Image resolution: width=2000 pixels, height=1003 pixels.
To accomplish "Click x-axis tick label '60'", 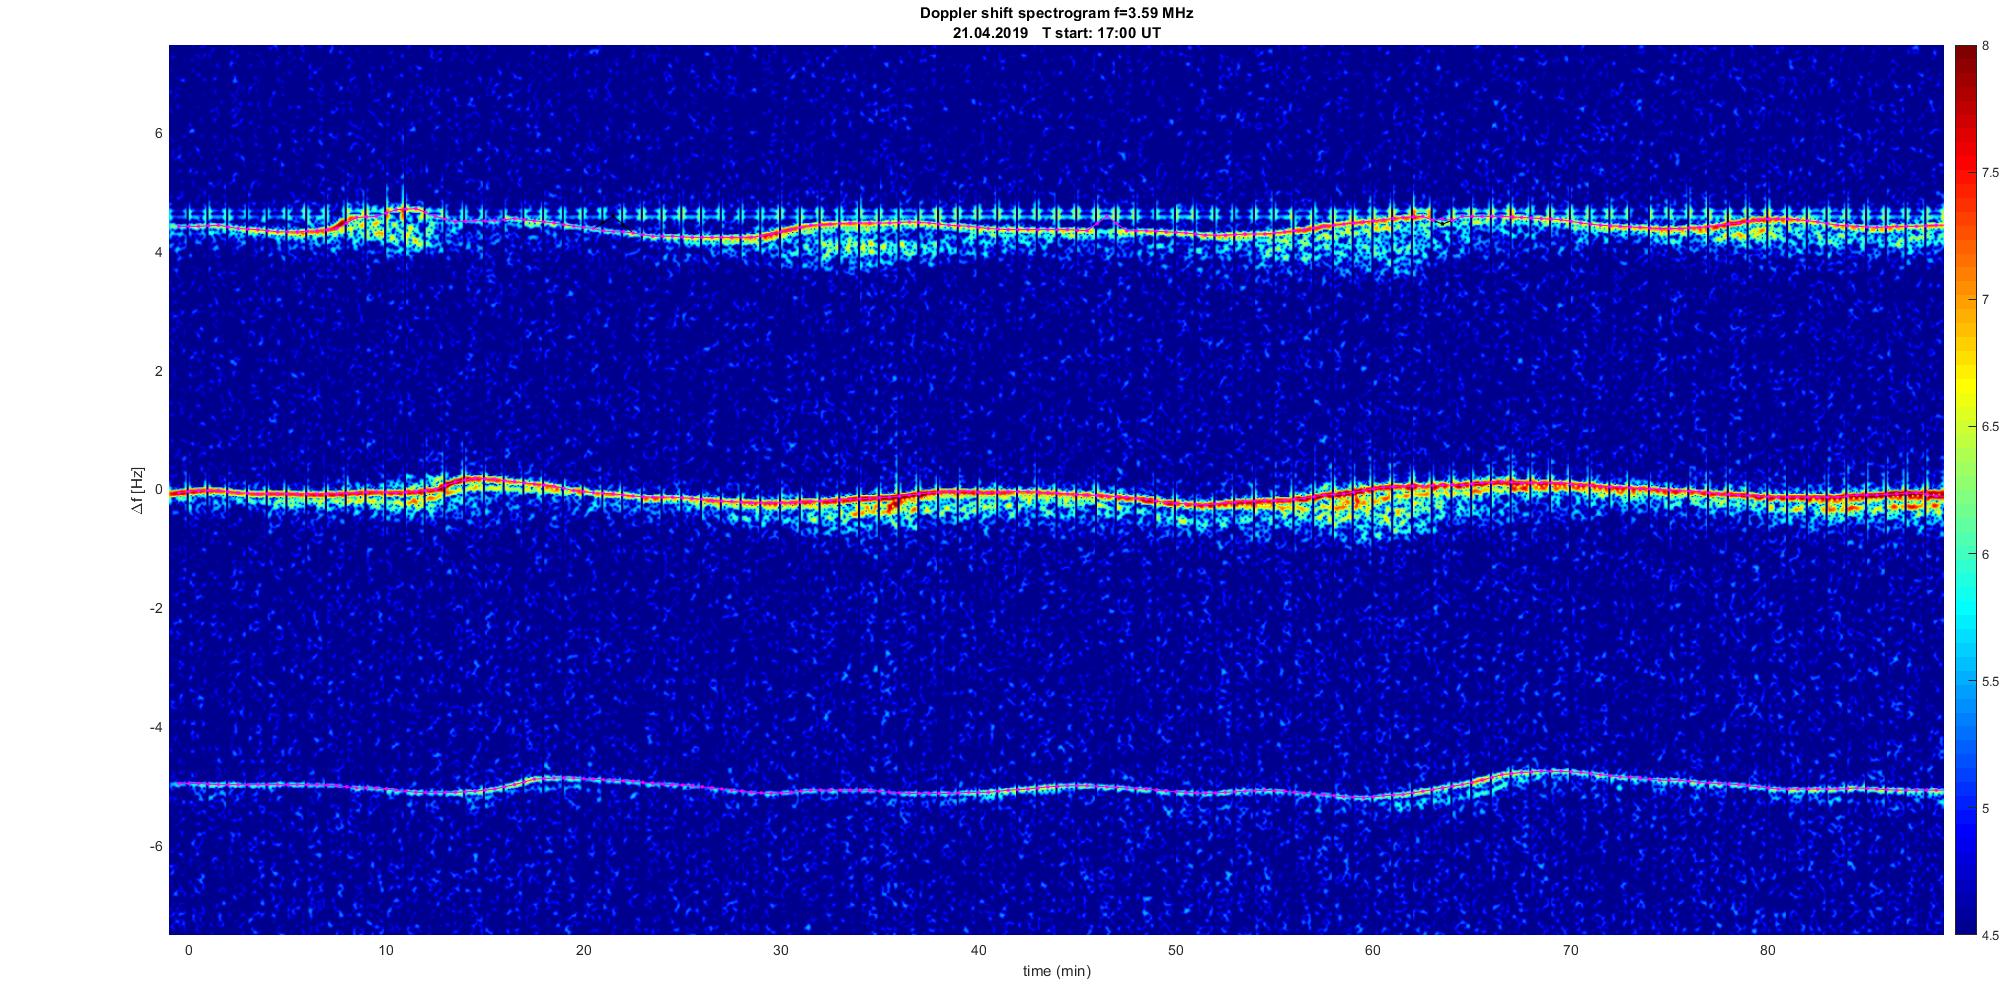I will [1373, 950].
